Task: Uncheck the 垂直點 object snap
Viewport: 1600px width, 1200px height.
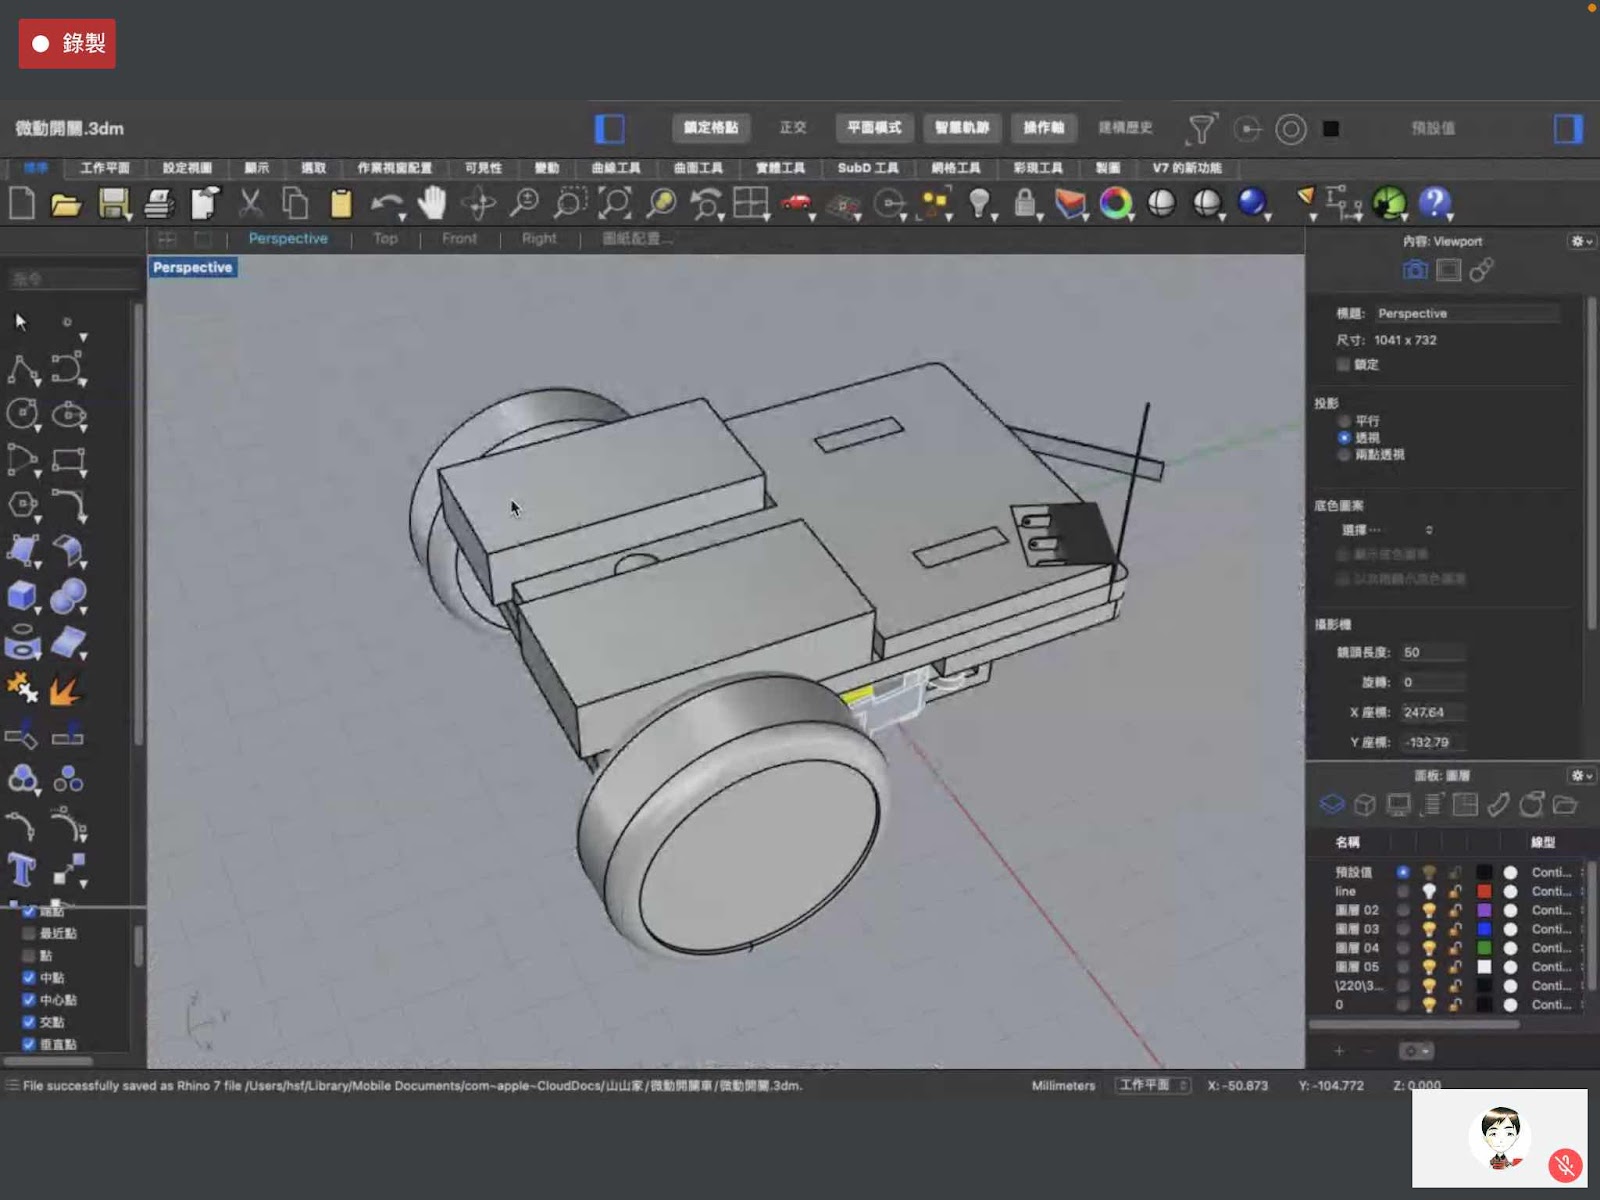Action: (x=29, y=1043)
